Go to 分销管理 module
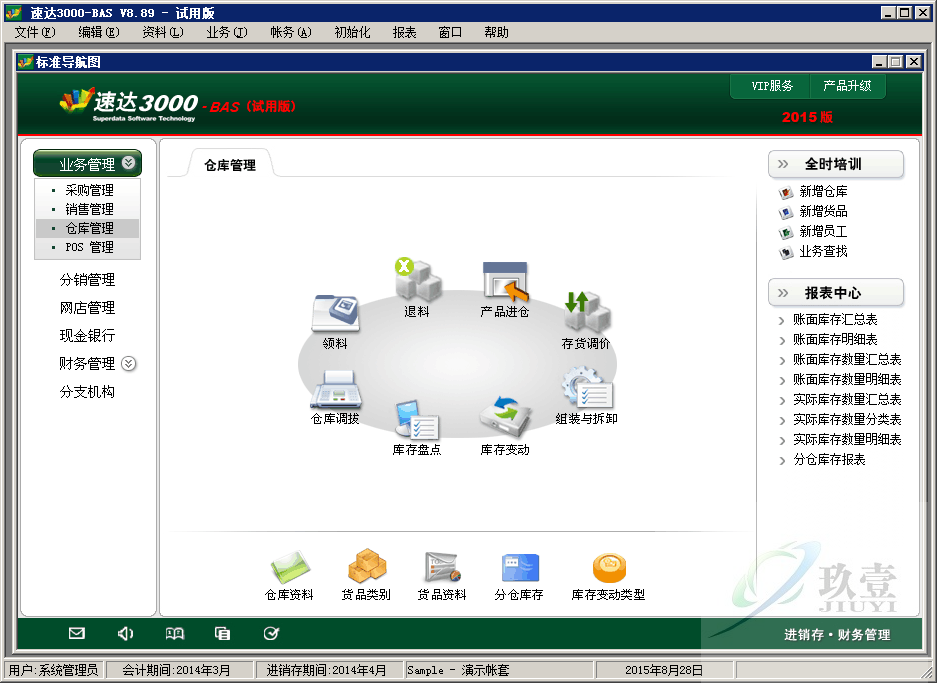The width and height of the screenshot is (937, 683). pos(87,280)
